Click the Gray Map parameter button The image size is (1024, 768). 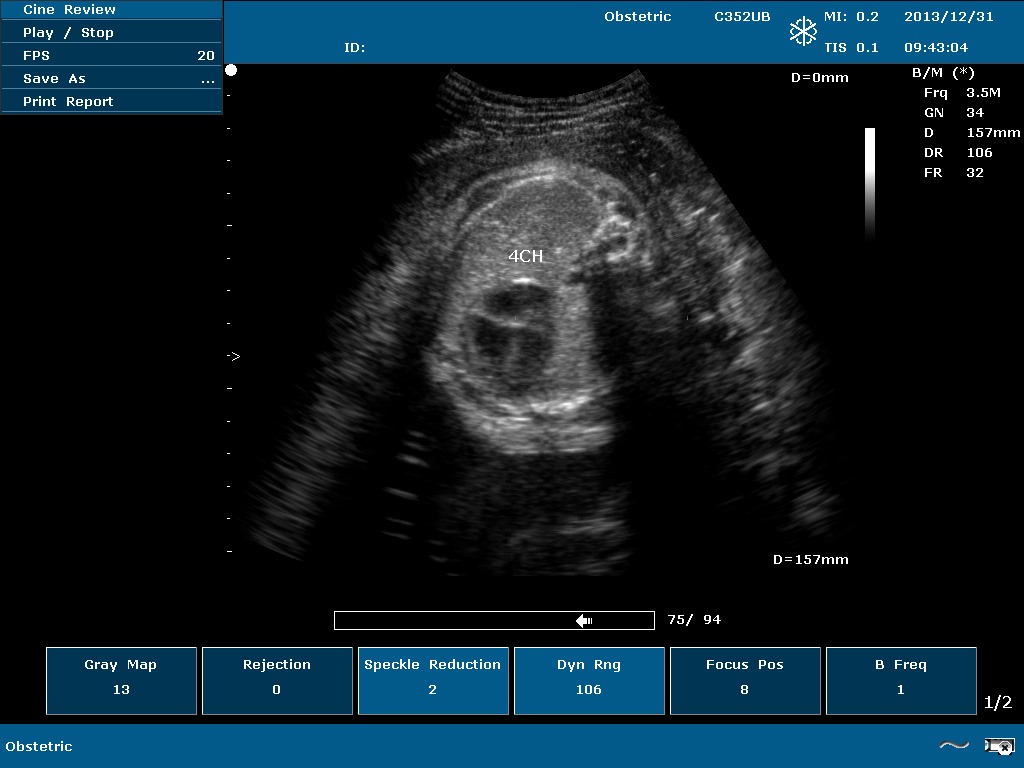coord(121,681)
